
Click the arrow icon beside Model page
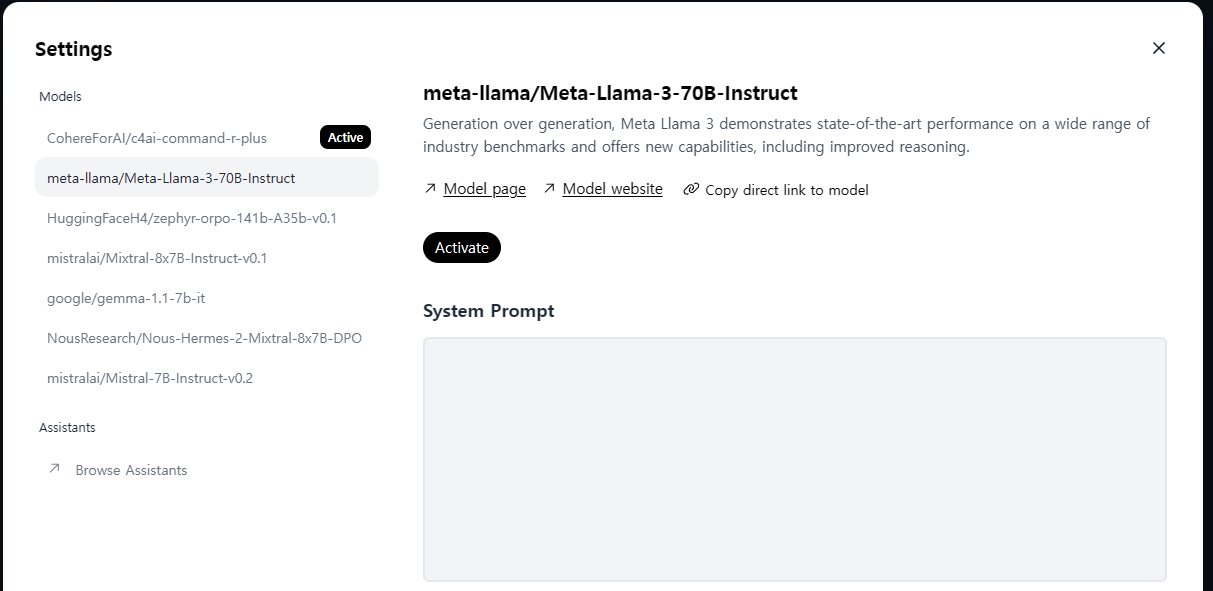coord(430,188)
